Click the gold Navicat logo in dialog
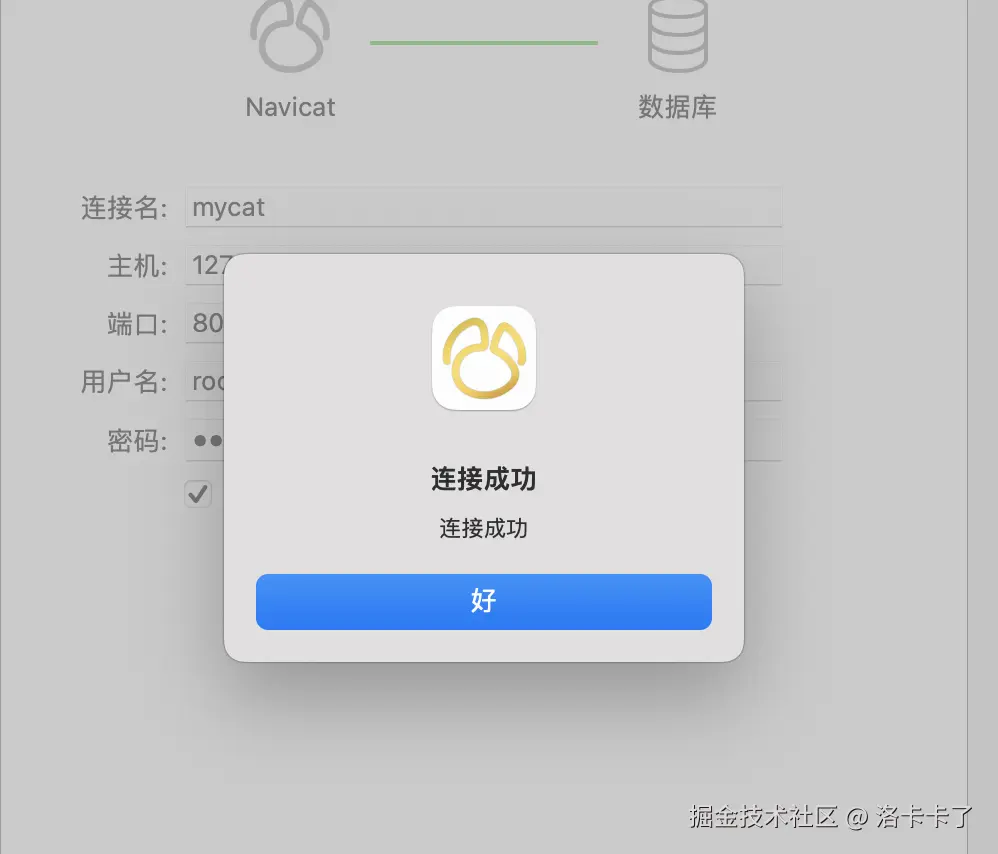 484,358
